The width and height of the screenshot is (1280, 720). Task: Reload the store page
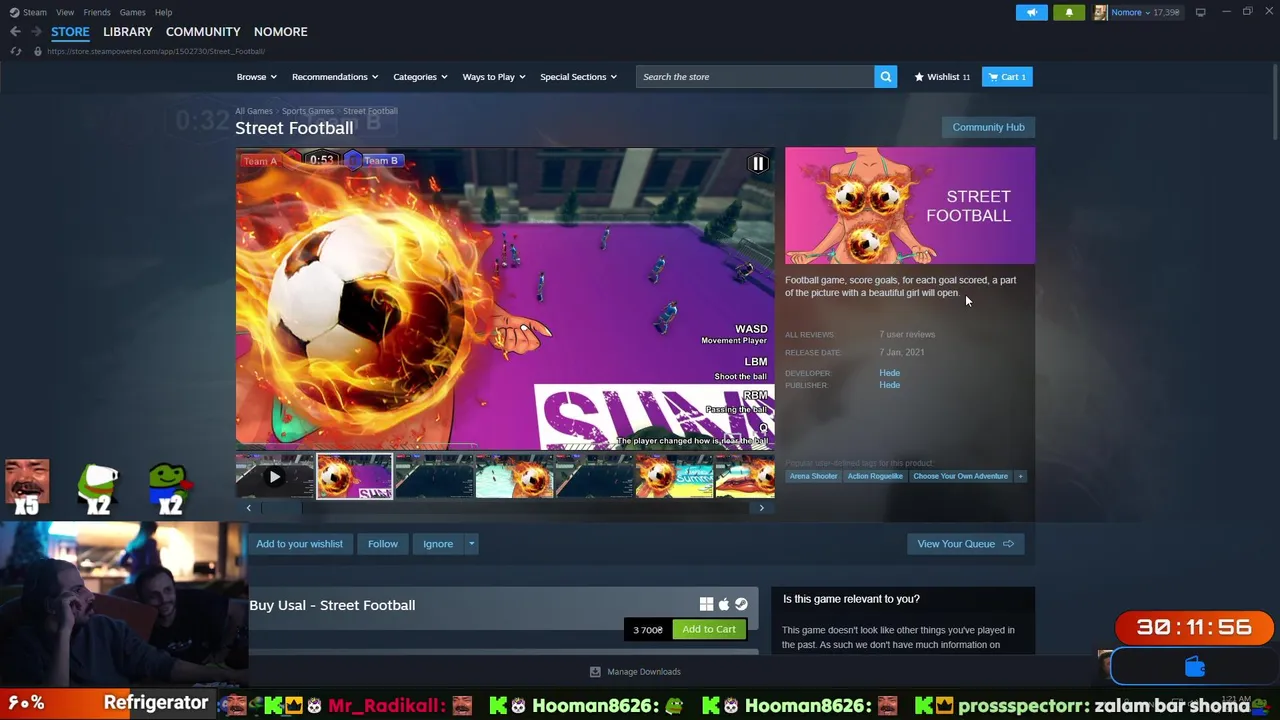point(15,51)
